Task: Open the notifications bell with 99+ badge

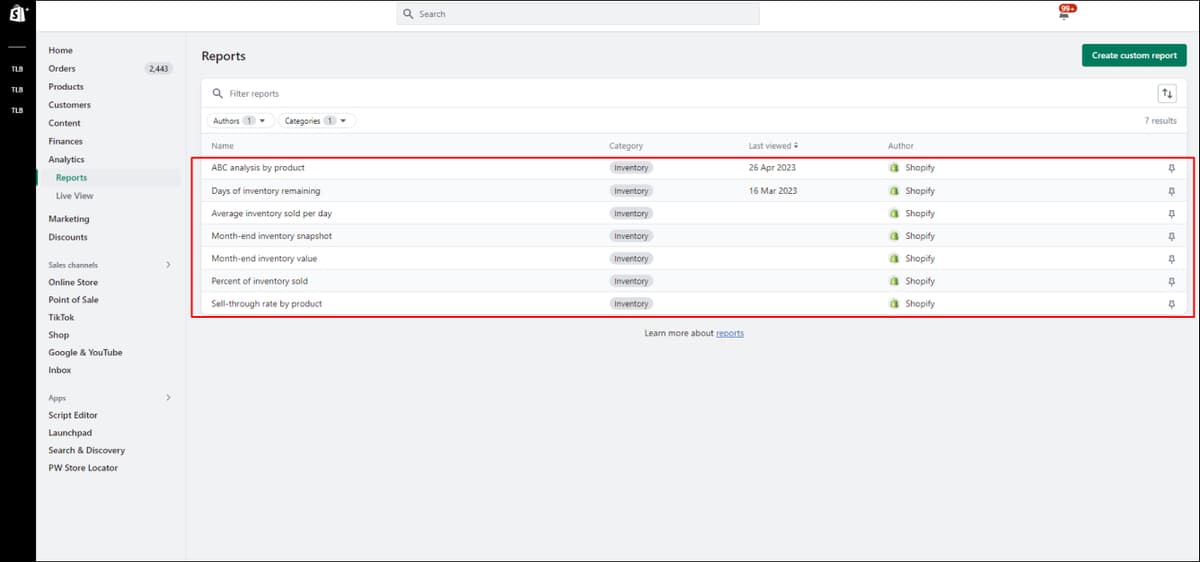Action: 1066,12
